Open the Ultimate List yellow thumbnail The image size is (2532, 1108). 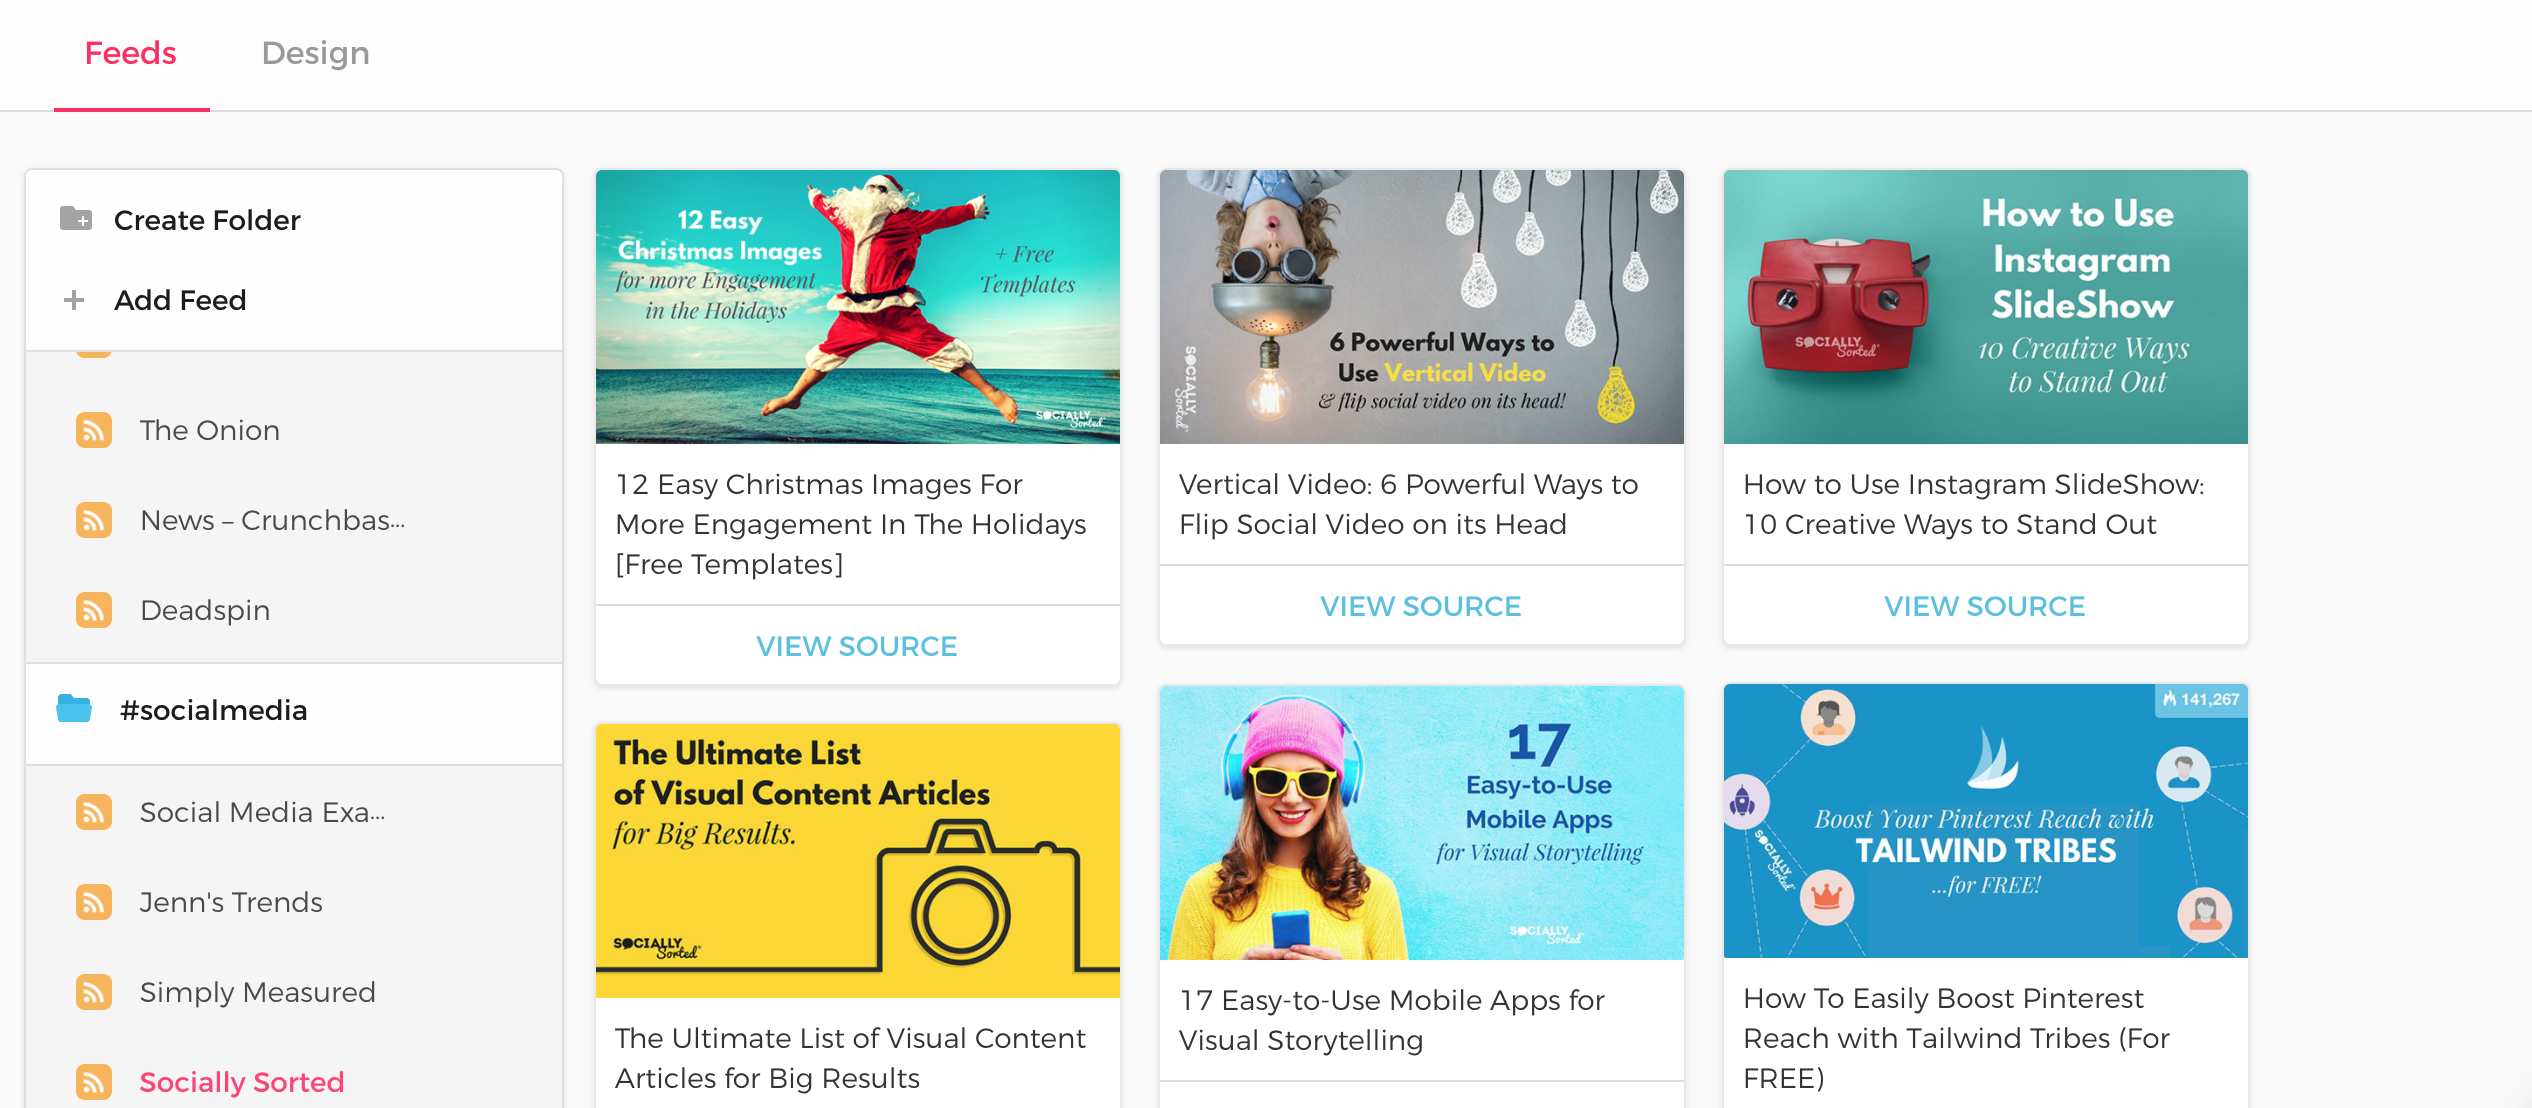click(x=857, y=860)
